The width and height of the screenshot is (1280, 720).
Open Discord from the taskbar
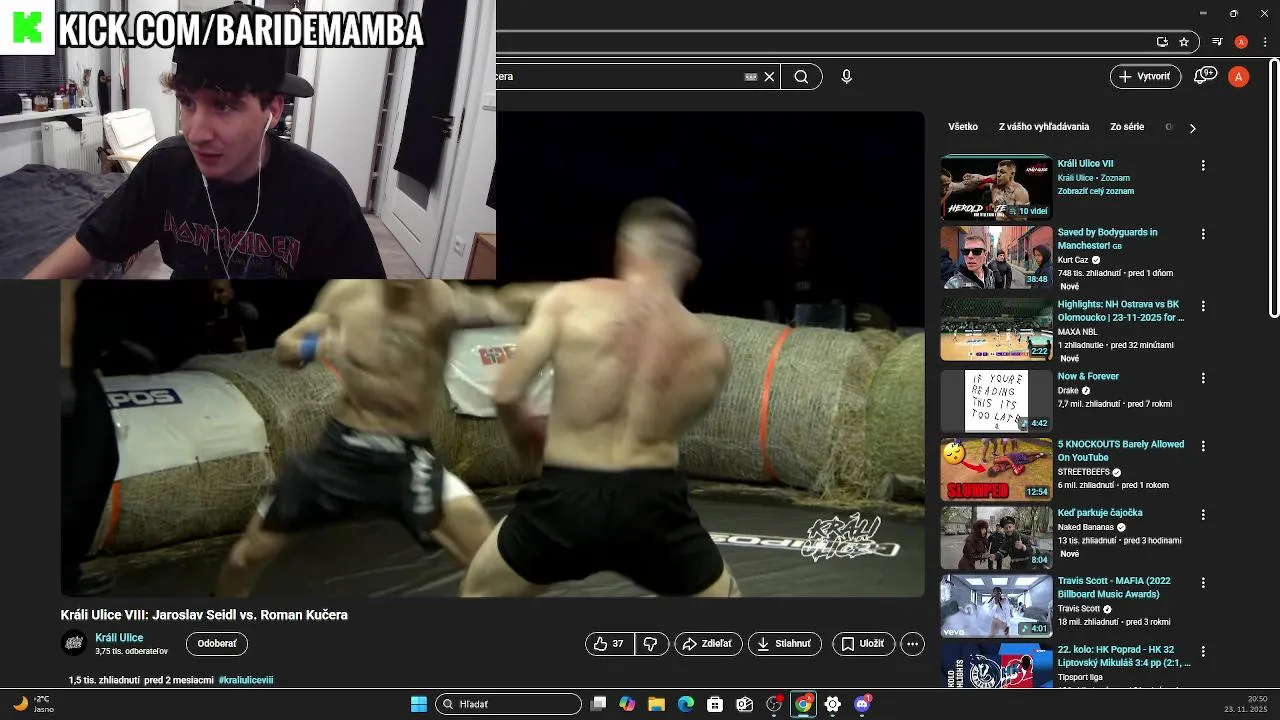862,704
